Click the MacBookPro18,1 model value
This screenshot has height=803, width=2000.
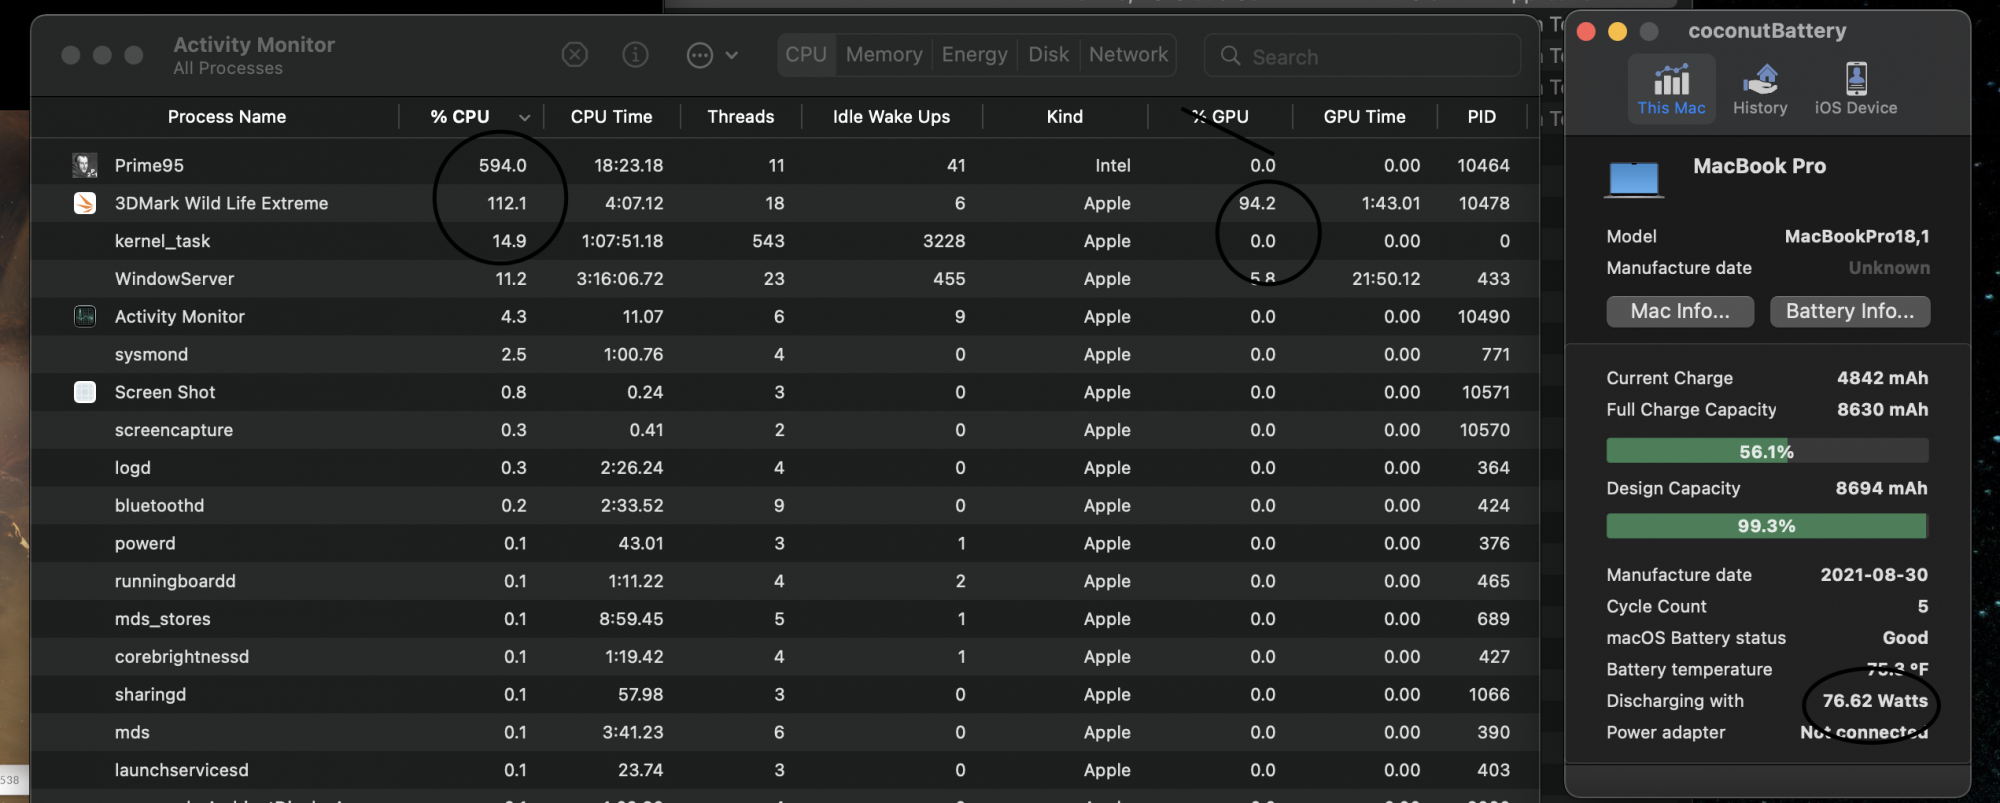coord(1857,236)
